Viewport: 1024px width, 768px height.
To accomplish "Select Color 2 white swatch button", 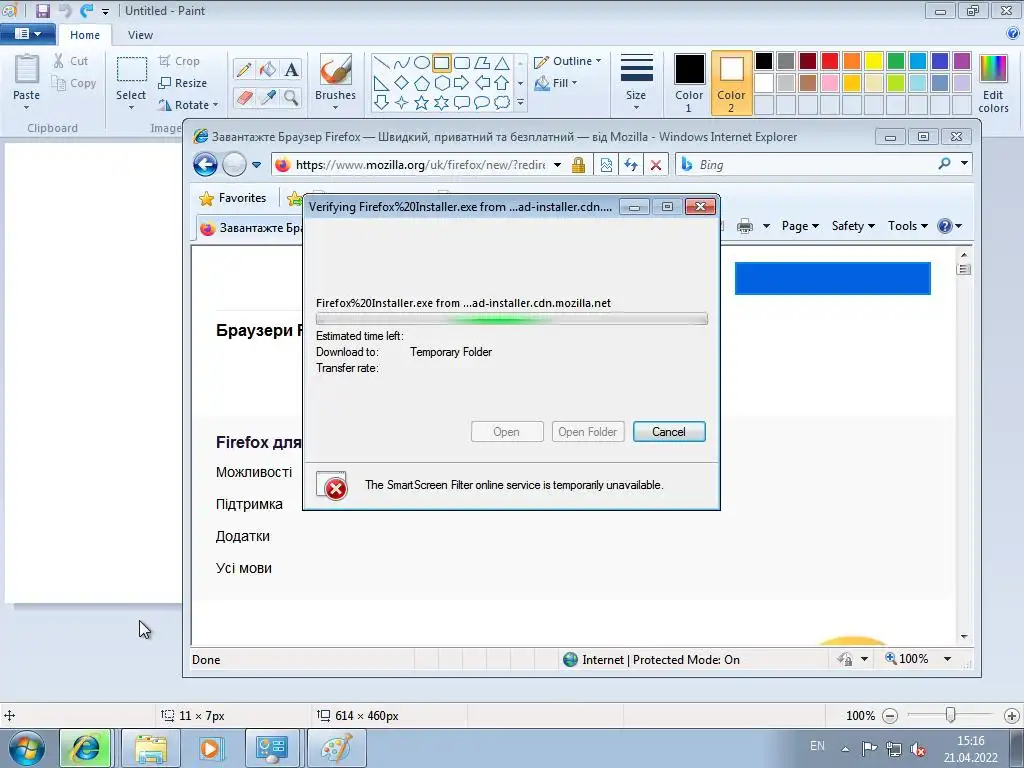I will pyautogui.click(x=731, y=83).
